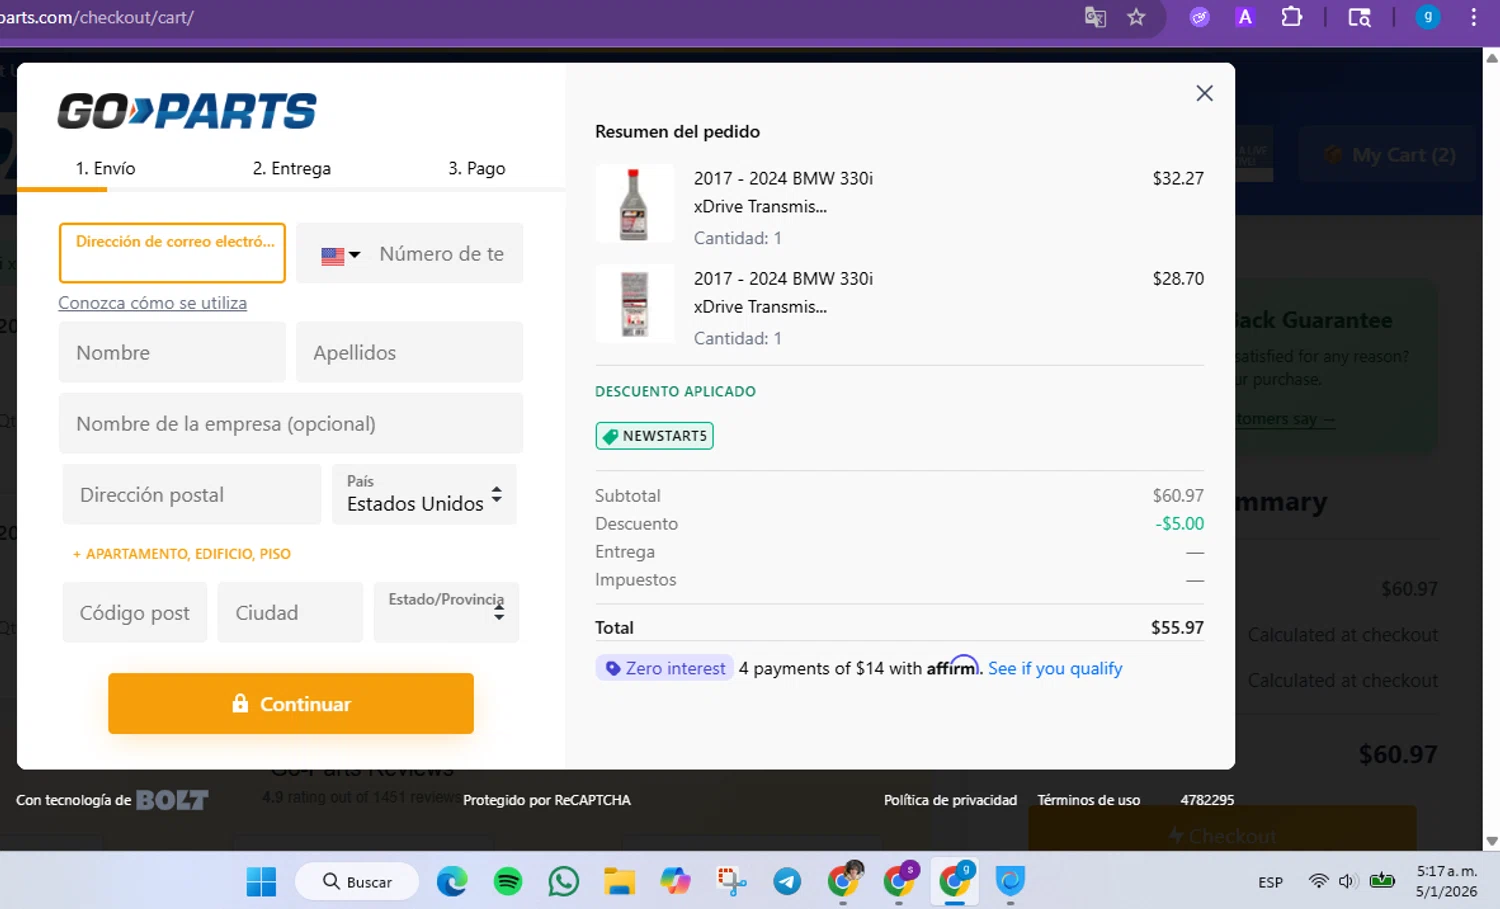Click the volume speaker tray icon
This screenshot has width=1500, height=909.
tap(1347, 881)
